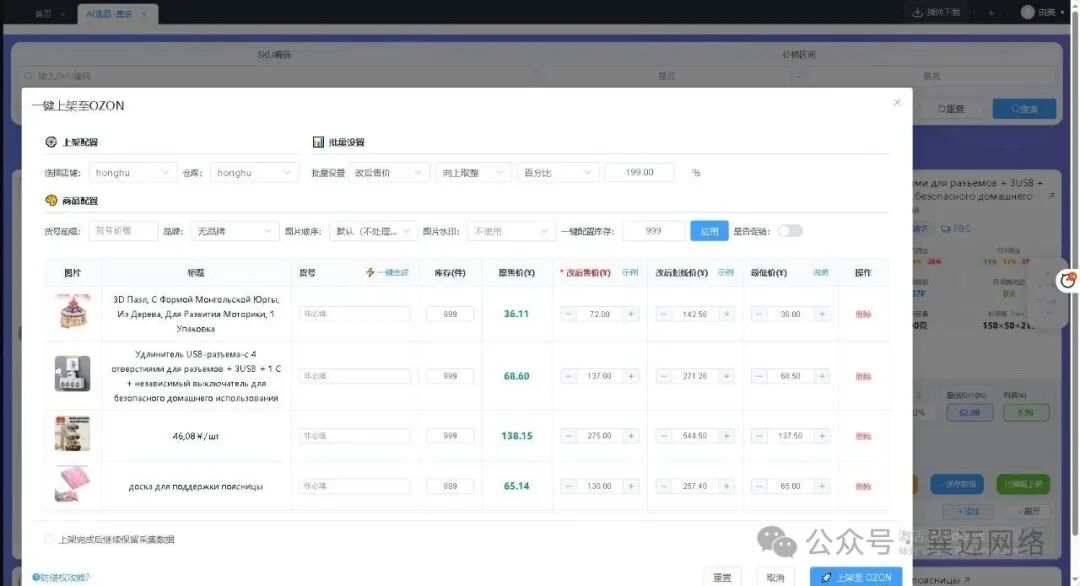This screenshot has width=1080, height=586.
Task: Decrease adjusted price 72.00 with minus
Action: (568, 314)
